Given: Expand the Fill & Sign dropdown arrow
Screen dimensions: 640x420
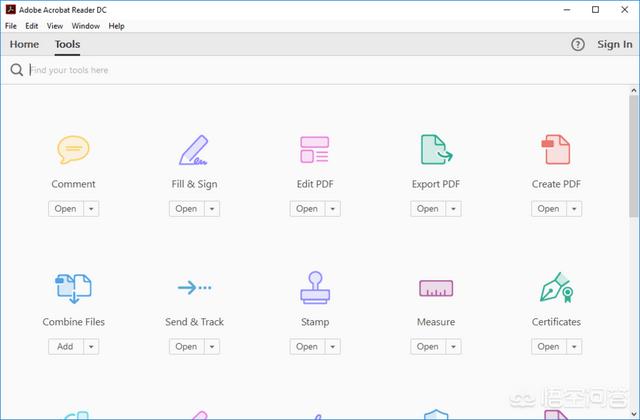Looking at the screenshot, I should coord(212,209).
